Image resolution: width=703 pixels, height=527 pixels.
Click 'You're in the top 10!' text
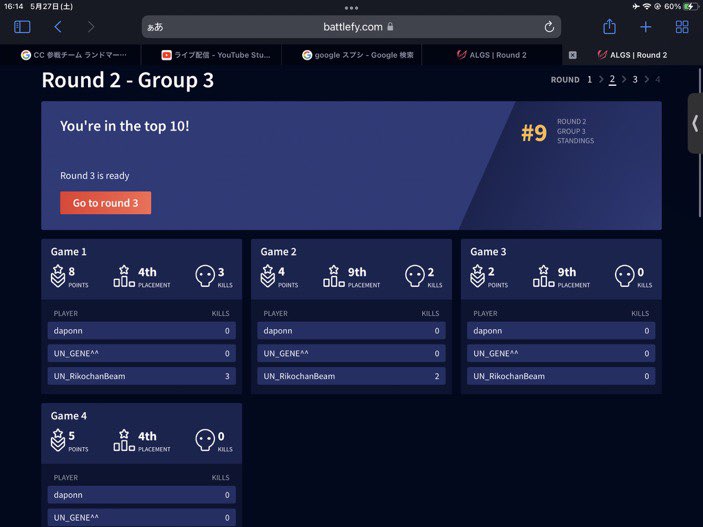[125, 126]
